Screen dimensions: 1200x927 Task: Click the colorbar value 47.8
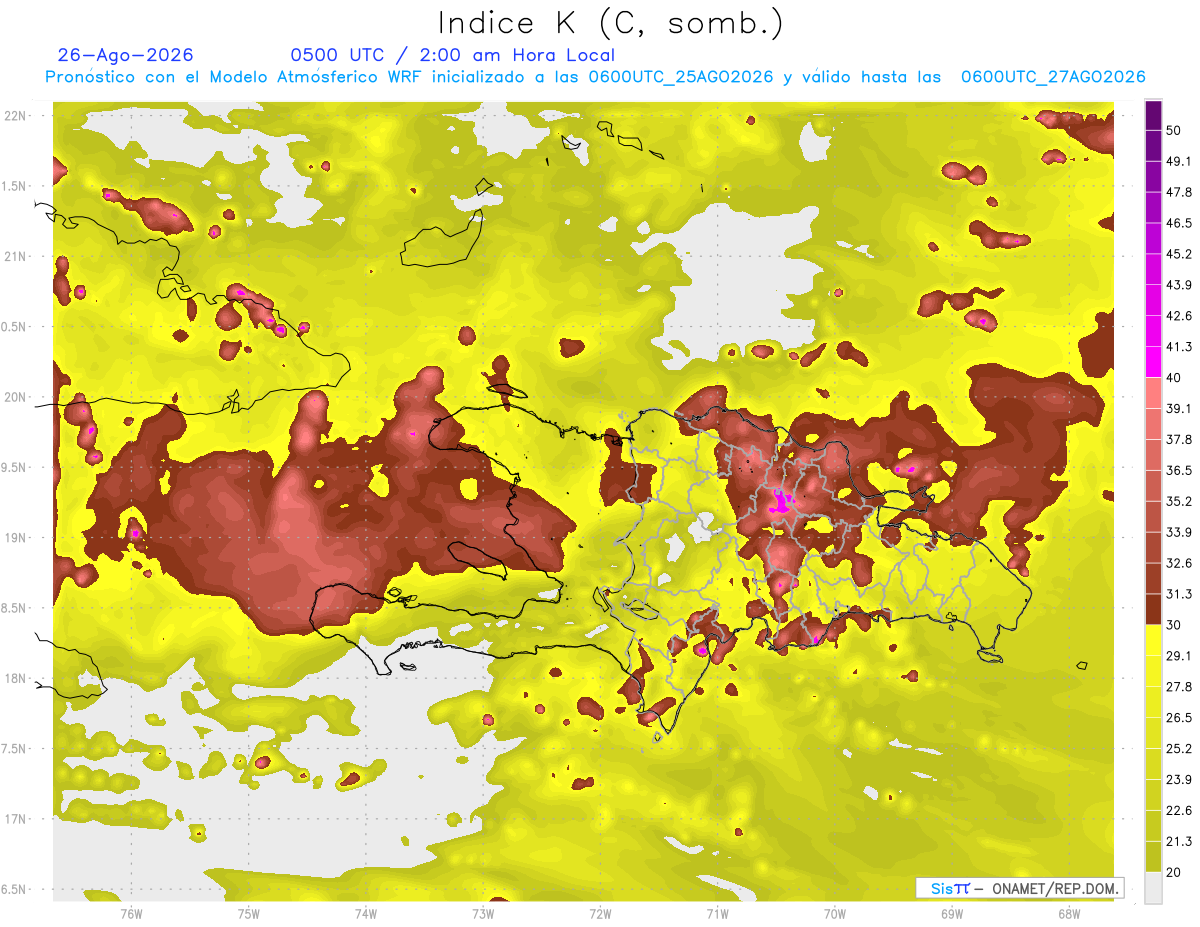pos(1179,192)
